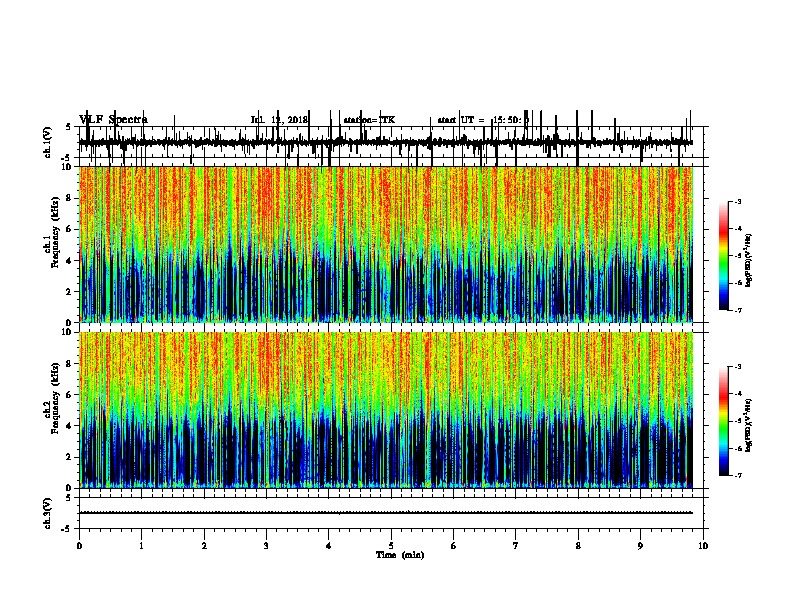Click the "2" kHz tick on ch.2 spectrogram
The image size is (792, 612).
pyautogui.click(x=70, y=457)
